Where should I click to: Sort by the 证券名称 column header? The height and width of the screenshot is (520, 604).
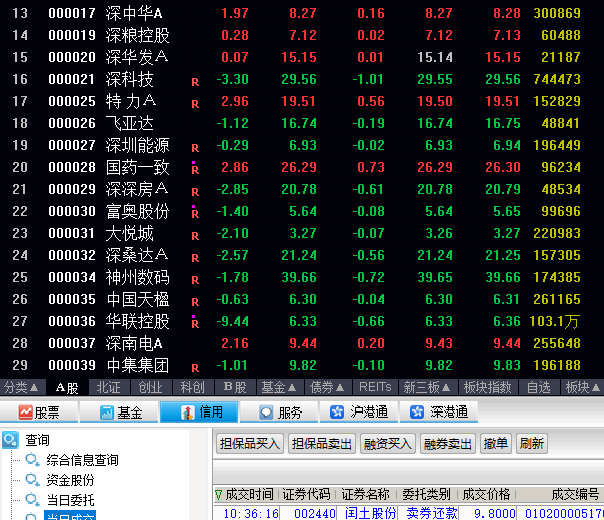(365, 494)
